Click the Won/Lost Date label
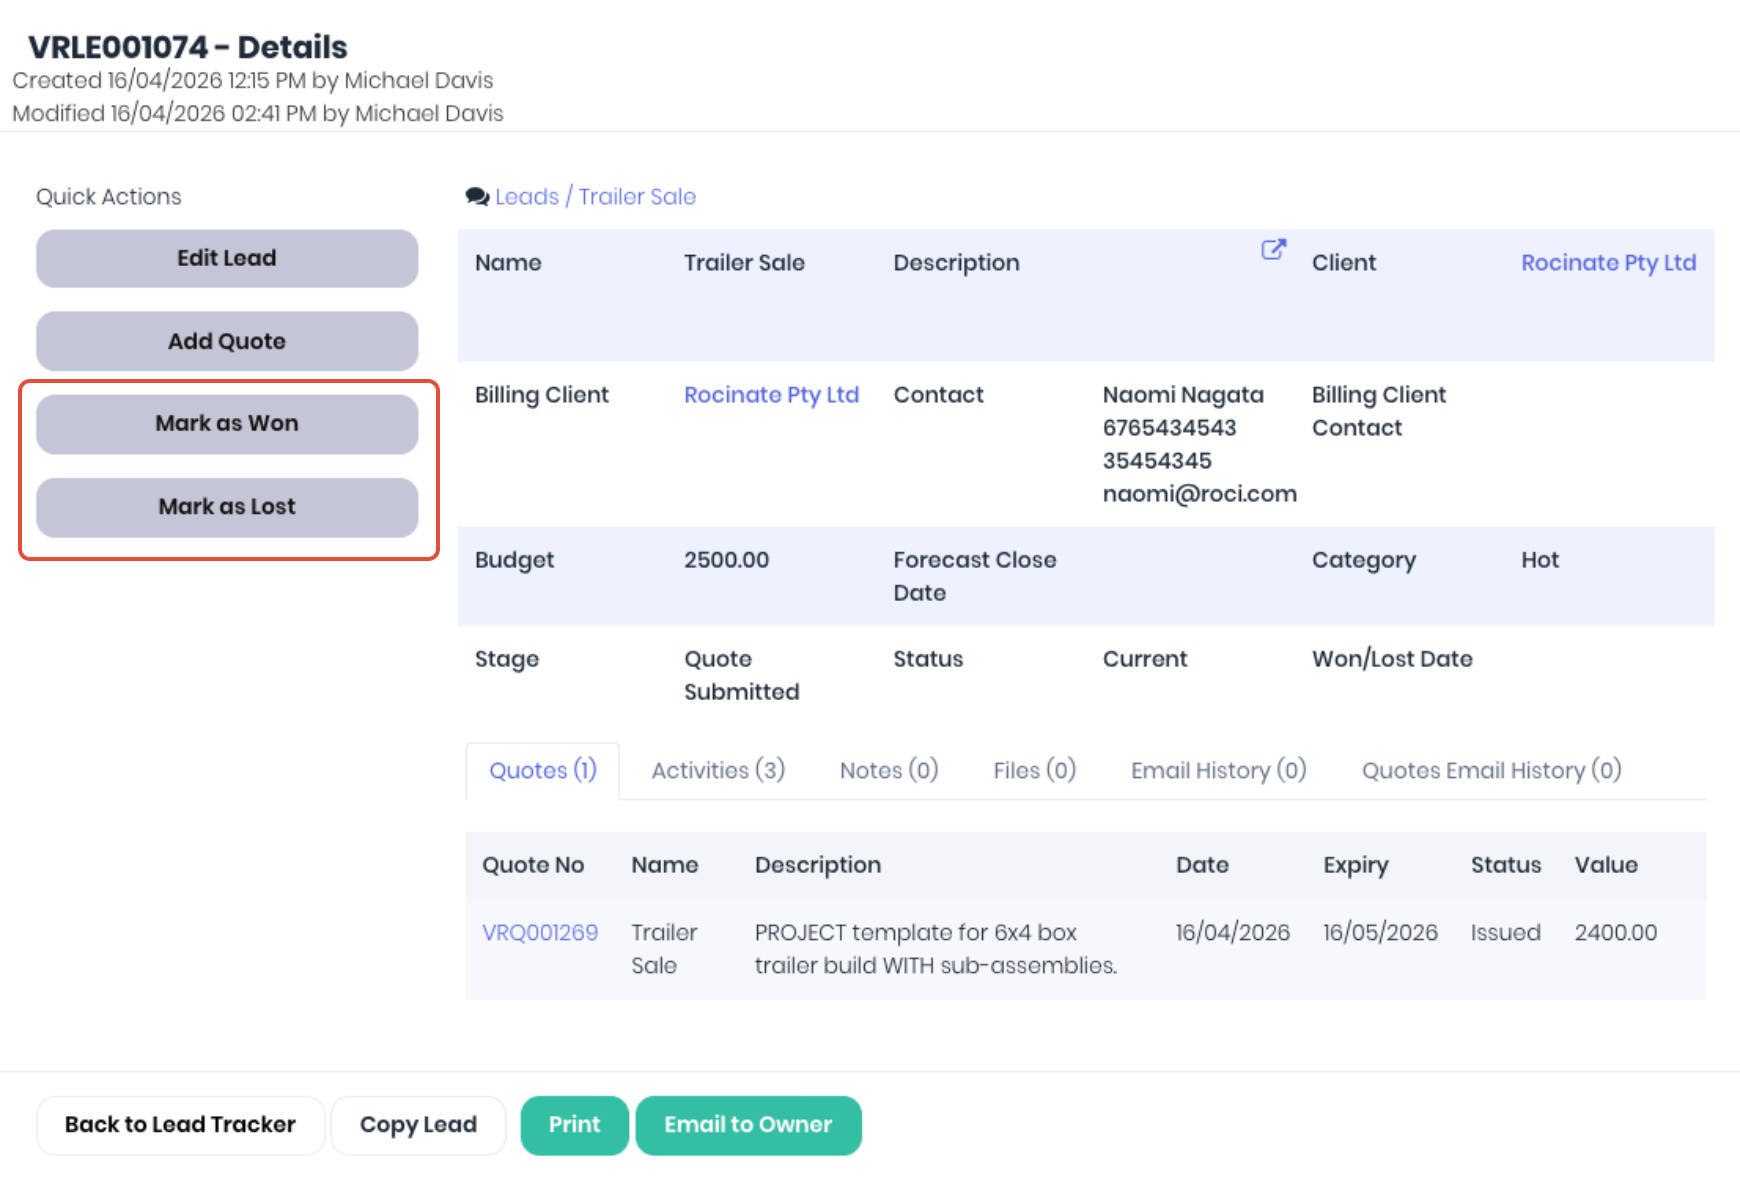 1392,659
